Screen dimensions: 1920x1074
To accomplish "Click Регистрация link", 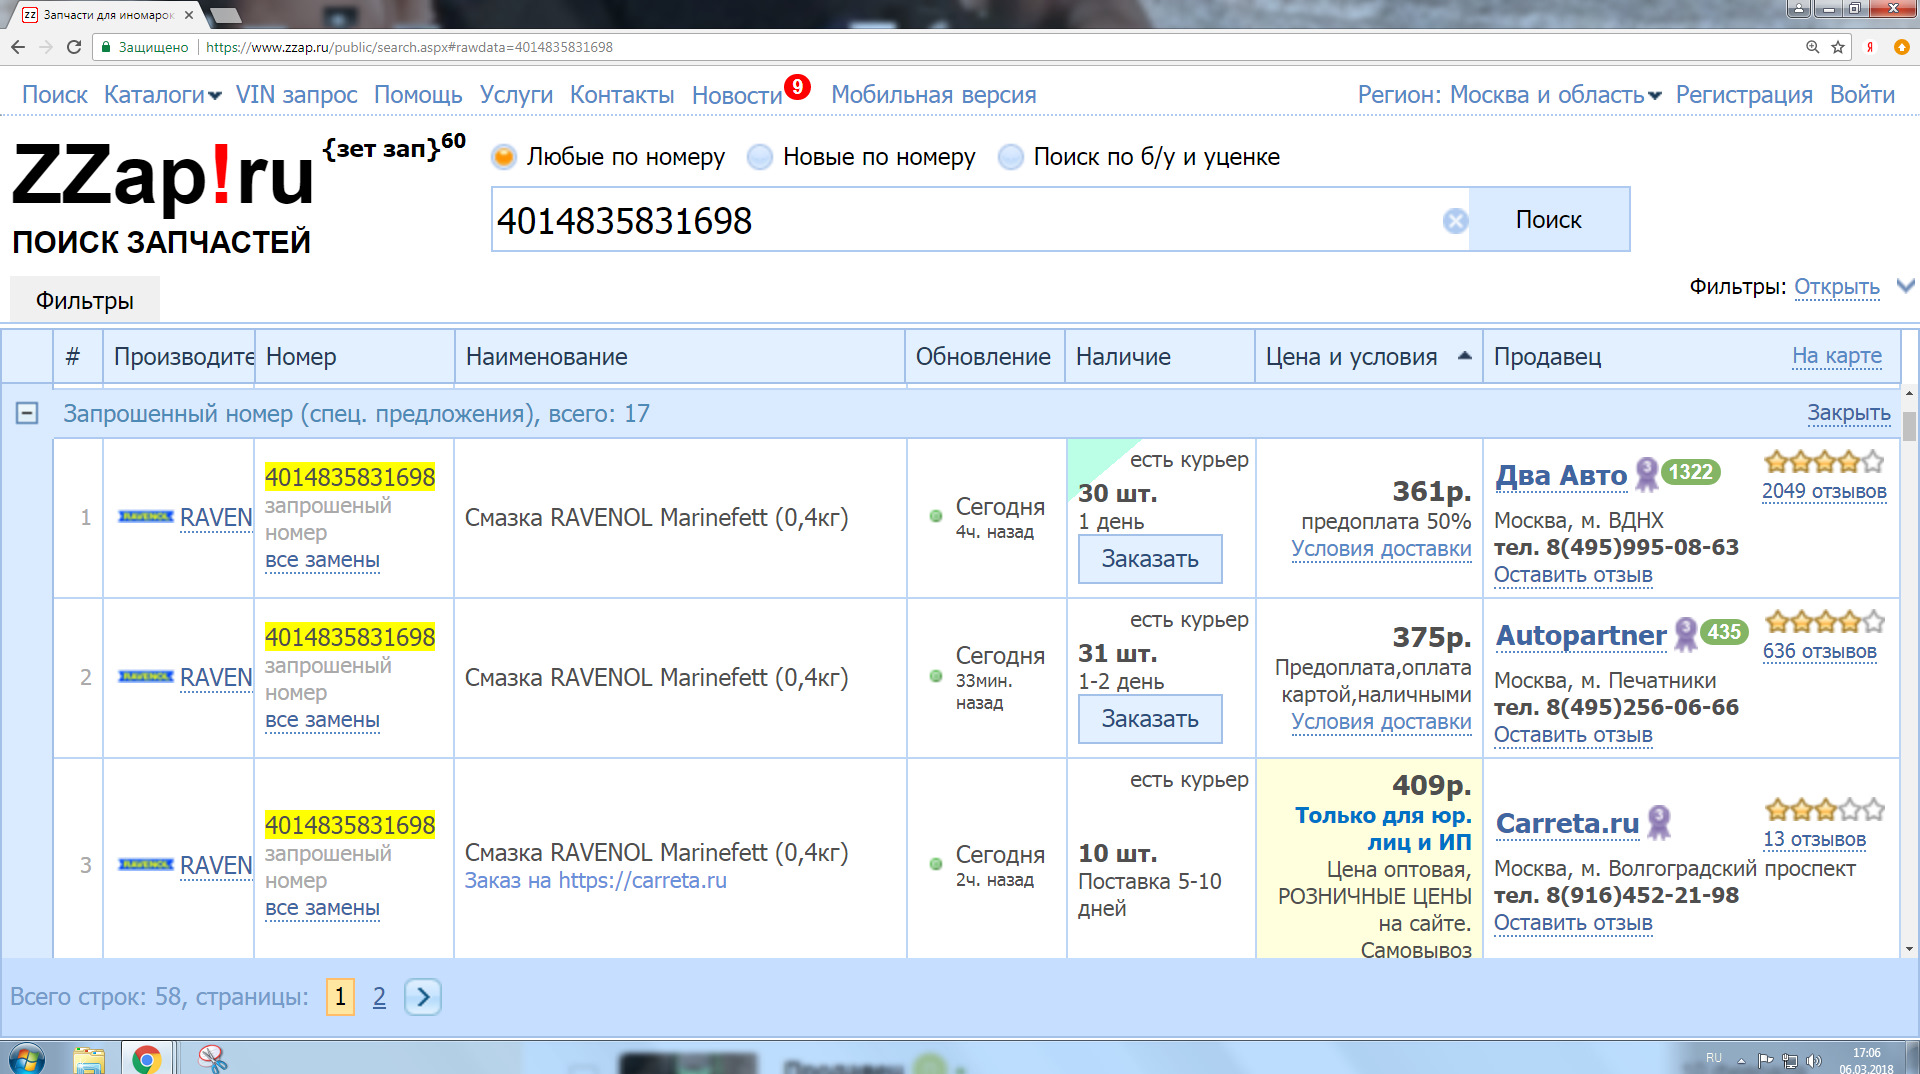I will click(1744, 95).
